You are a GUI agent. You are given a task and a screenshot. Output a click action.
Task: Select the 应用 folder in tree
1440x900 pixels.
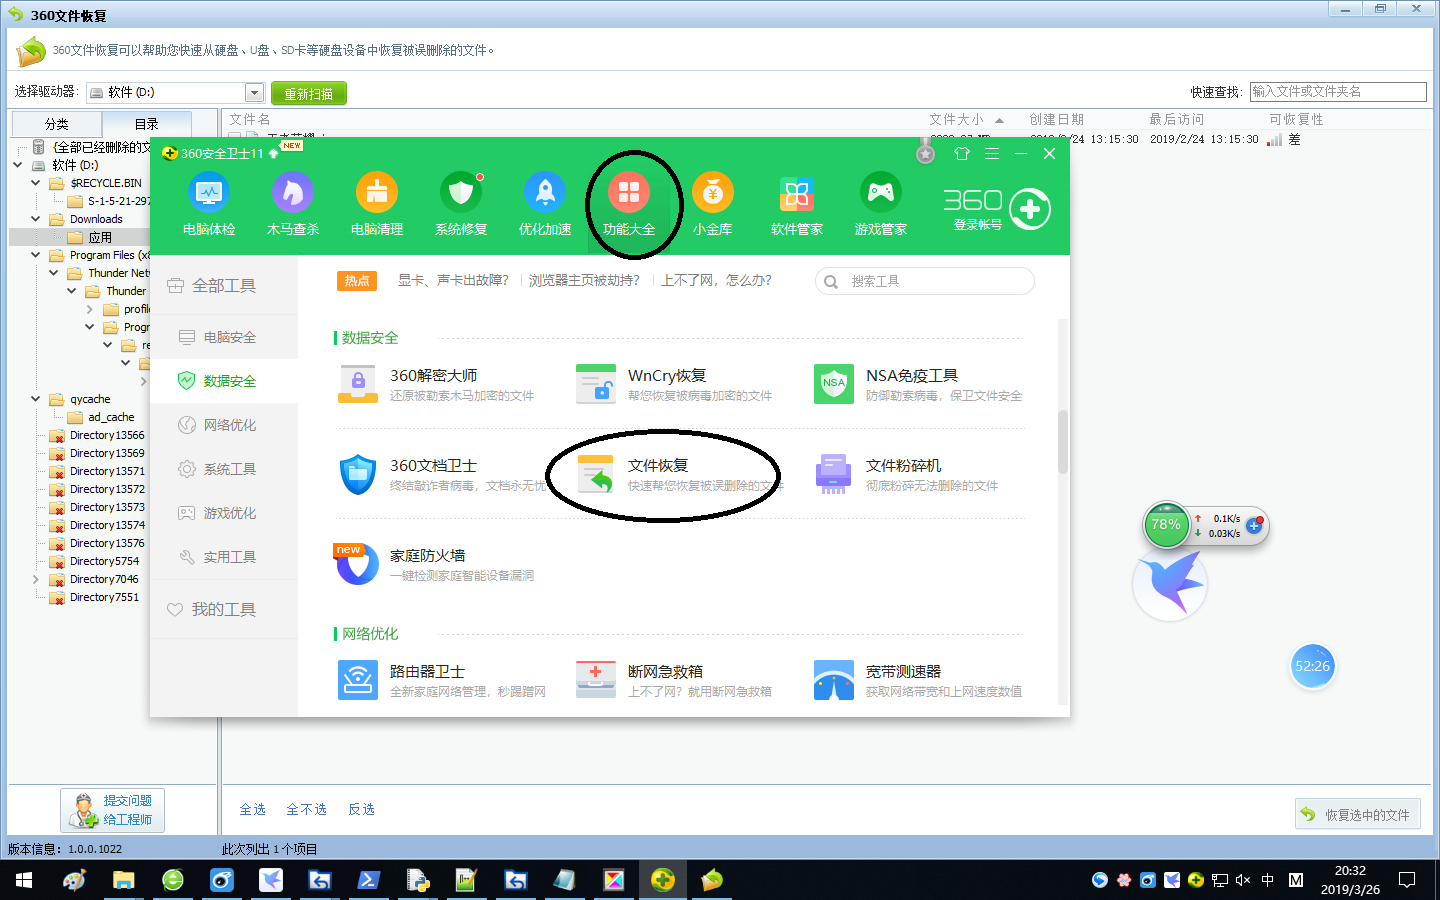100,237
